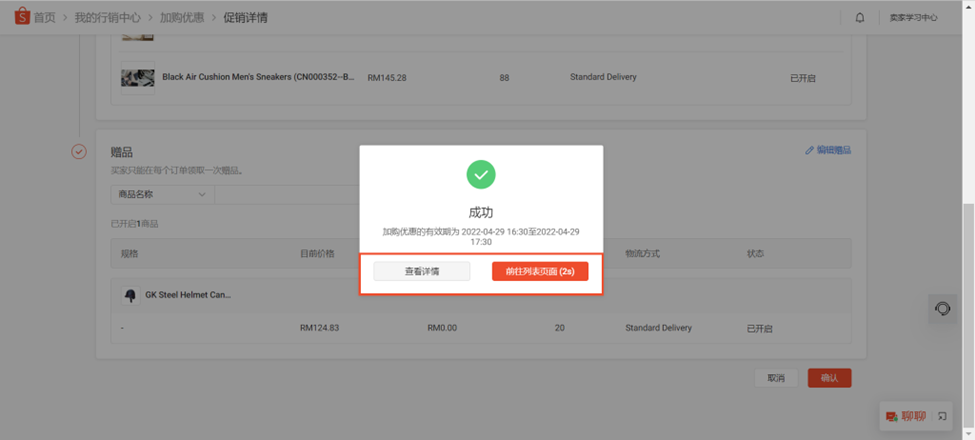Click the pencil icon next to 编辑赠品
The width and height of the screenshot is (975, 440).
pyautogui.click(x=809, y=150)
